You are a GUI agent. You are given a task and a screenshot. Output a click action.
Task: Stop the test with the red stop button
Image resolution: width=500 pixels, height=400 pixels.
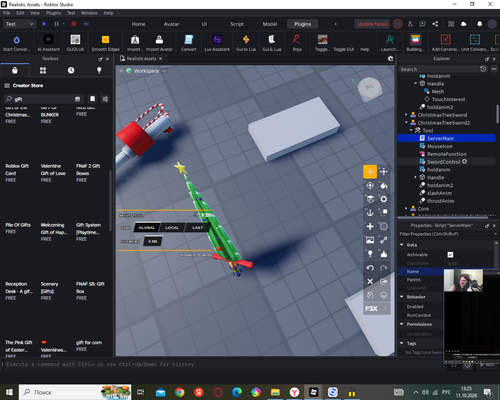pos(74,24)
